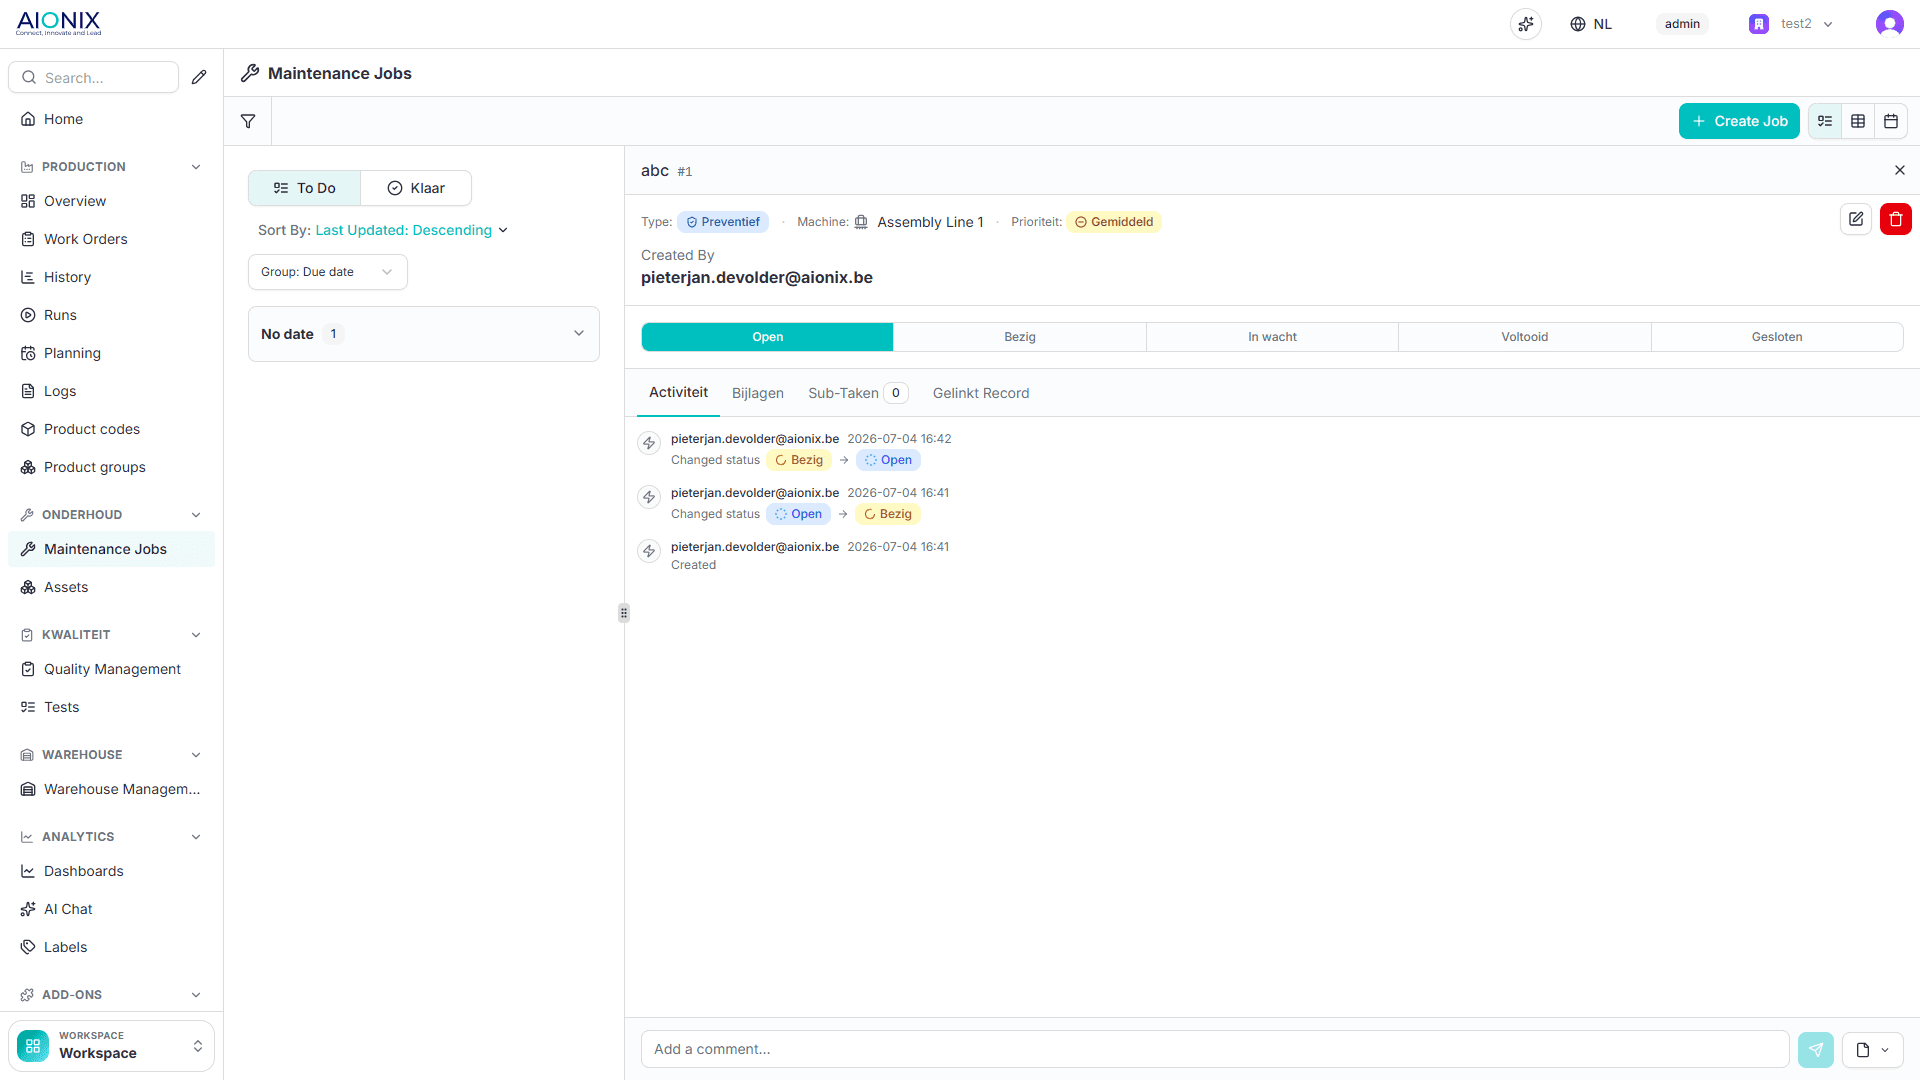Viewport: 1920px width, 1080px height.
Task: Open Group: Due date dropdown
Action: tap(327, 272)
